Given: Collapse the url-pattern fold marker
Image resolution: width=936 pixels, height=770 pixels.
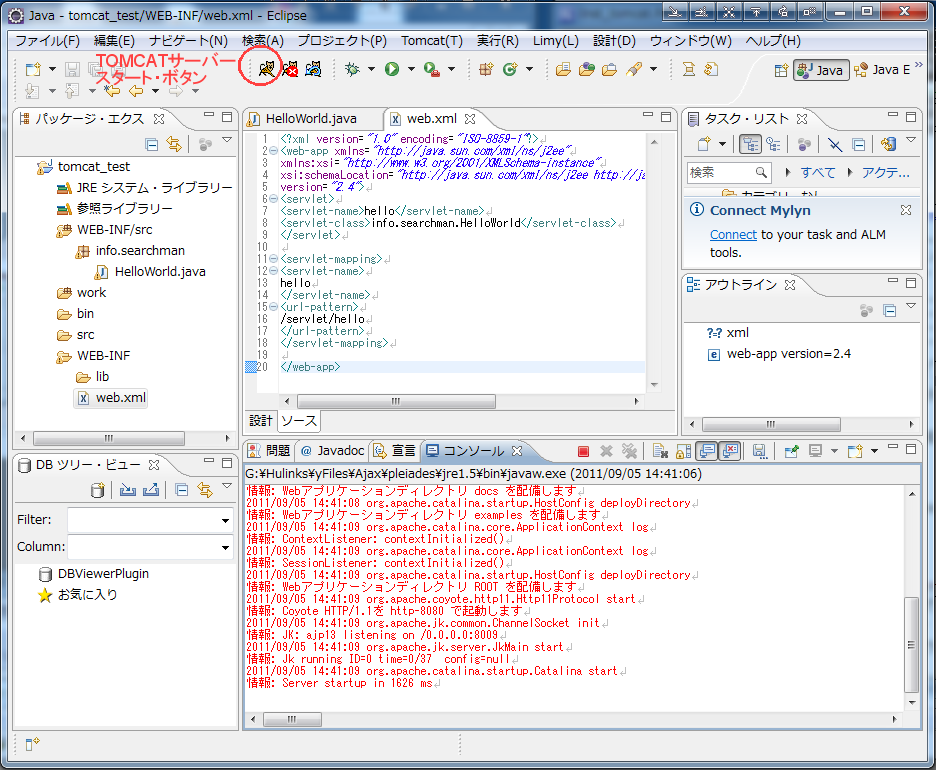Looking at the screenshot, I should pyautogui.click(x=273, y=306).
